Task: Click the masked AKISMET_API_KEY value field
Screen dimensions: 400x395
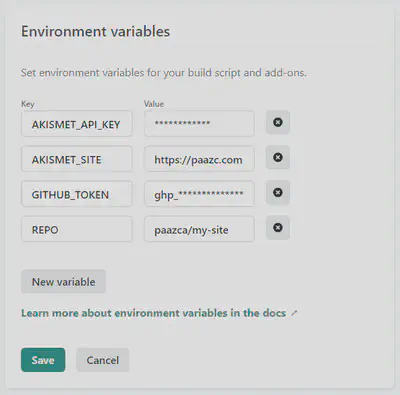Action: tap(199, 124)
